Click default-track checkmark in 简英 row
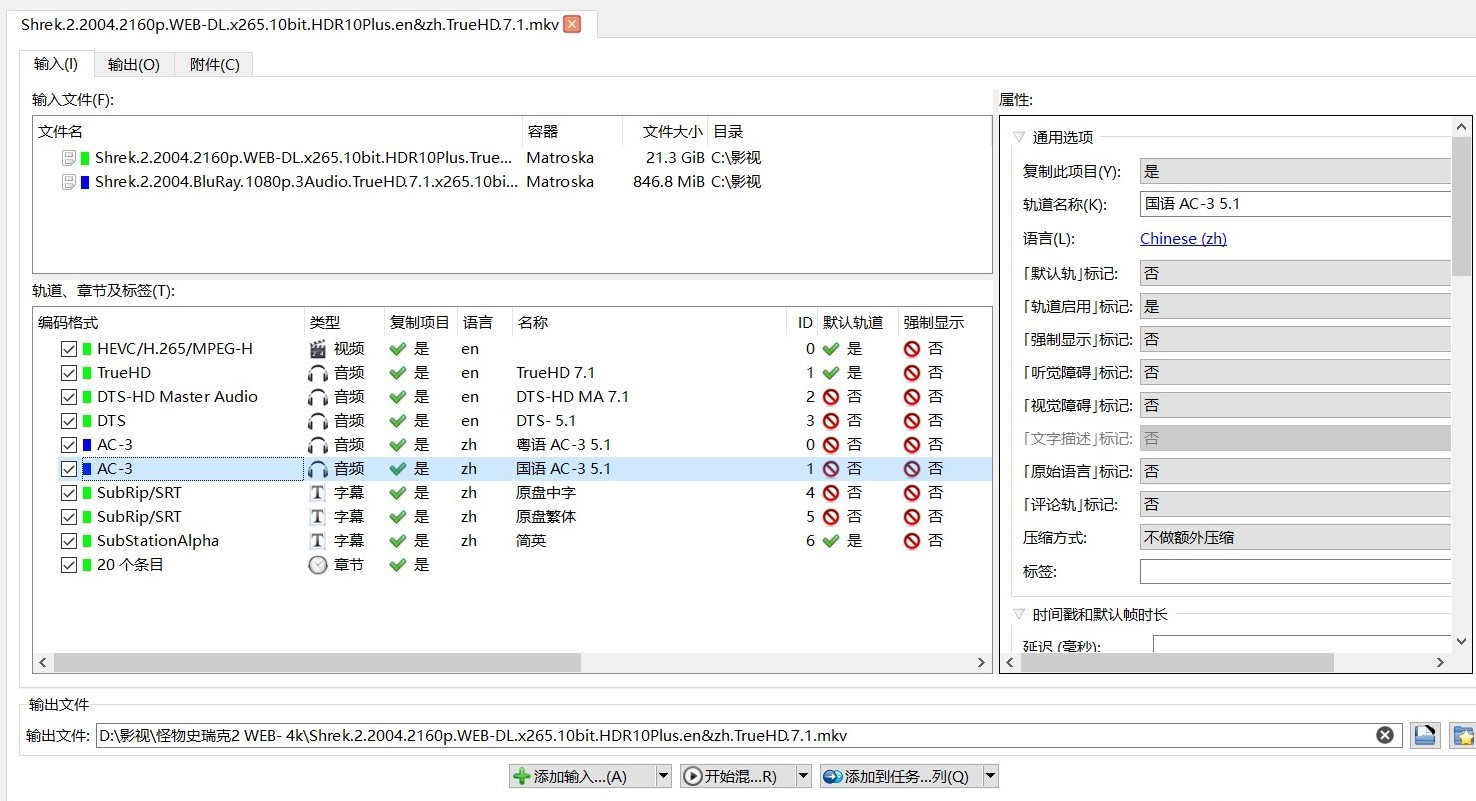The width and height of the screenshot is (1476, 801). coord(831,541)
